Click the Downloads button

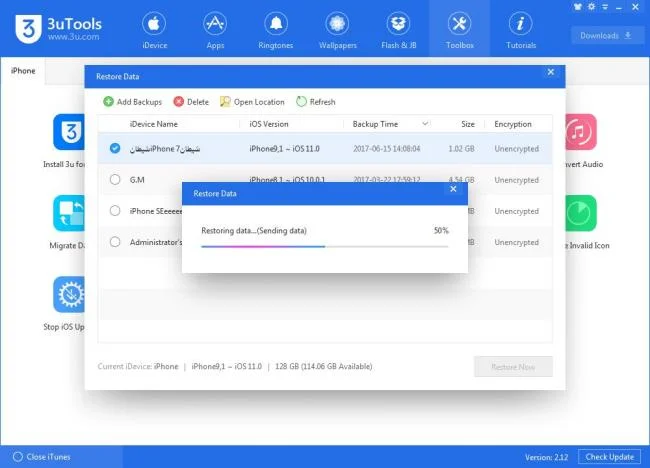605,36
